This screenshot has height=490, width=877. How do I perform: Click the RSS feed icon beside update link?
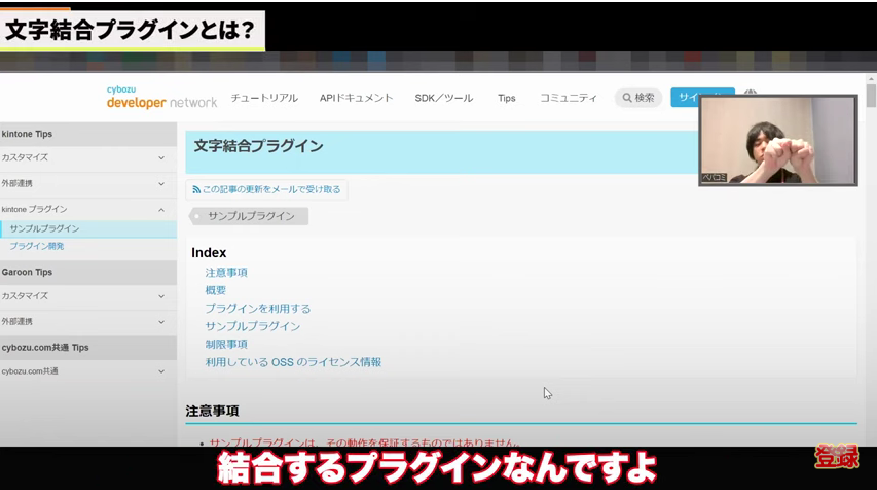pos(196,190)
